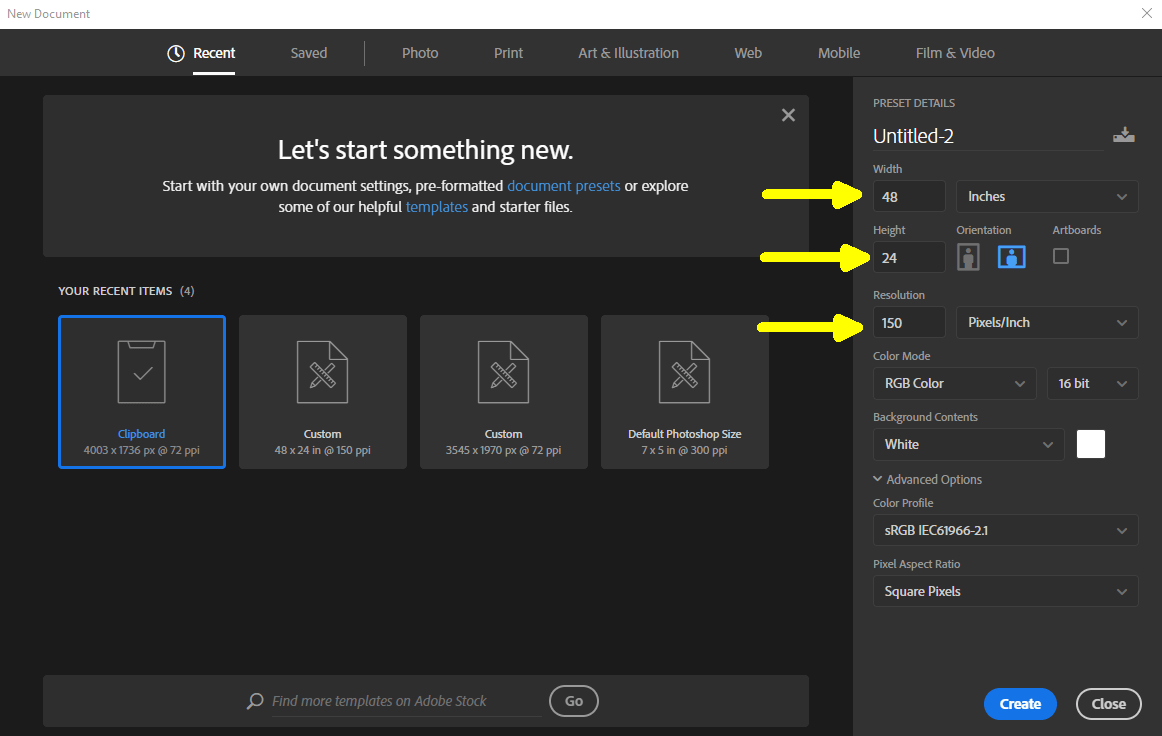Switch to the Film & Video tab
The image size is (1162, 736).
[955, 53]
